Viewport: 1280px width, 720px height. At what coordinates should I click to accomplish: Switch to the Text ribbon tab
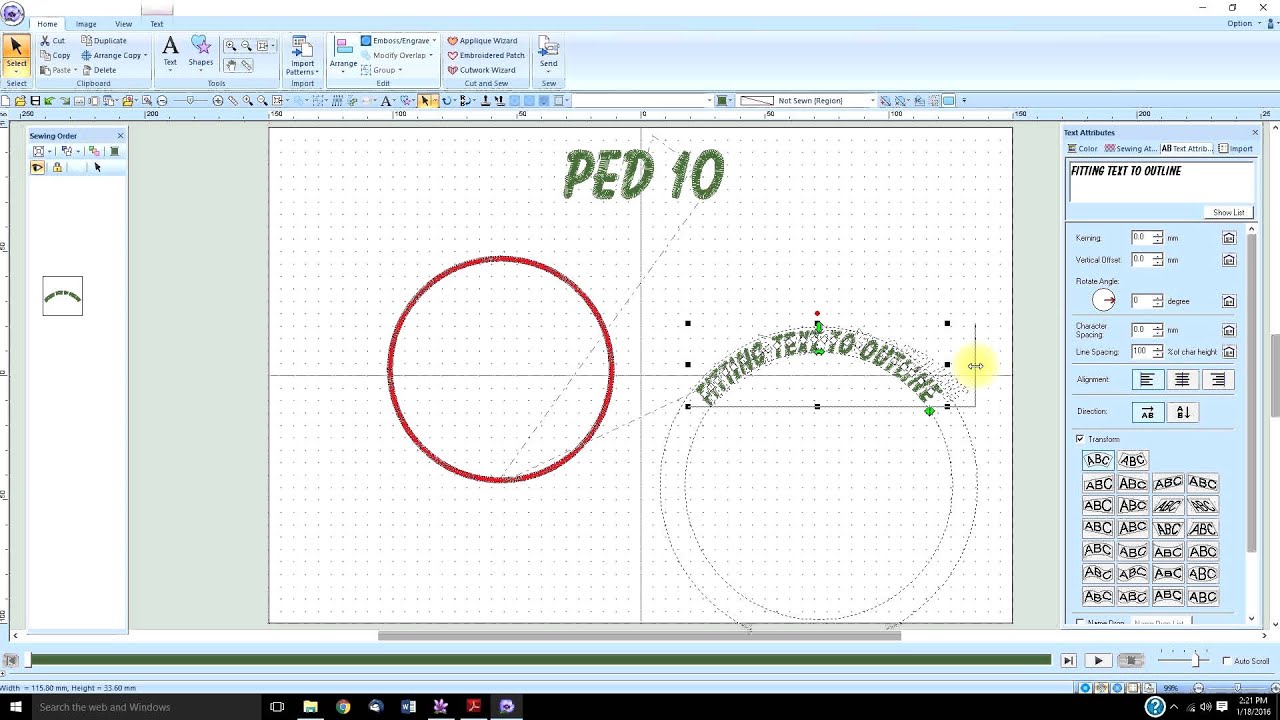coord(157,24)
